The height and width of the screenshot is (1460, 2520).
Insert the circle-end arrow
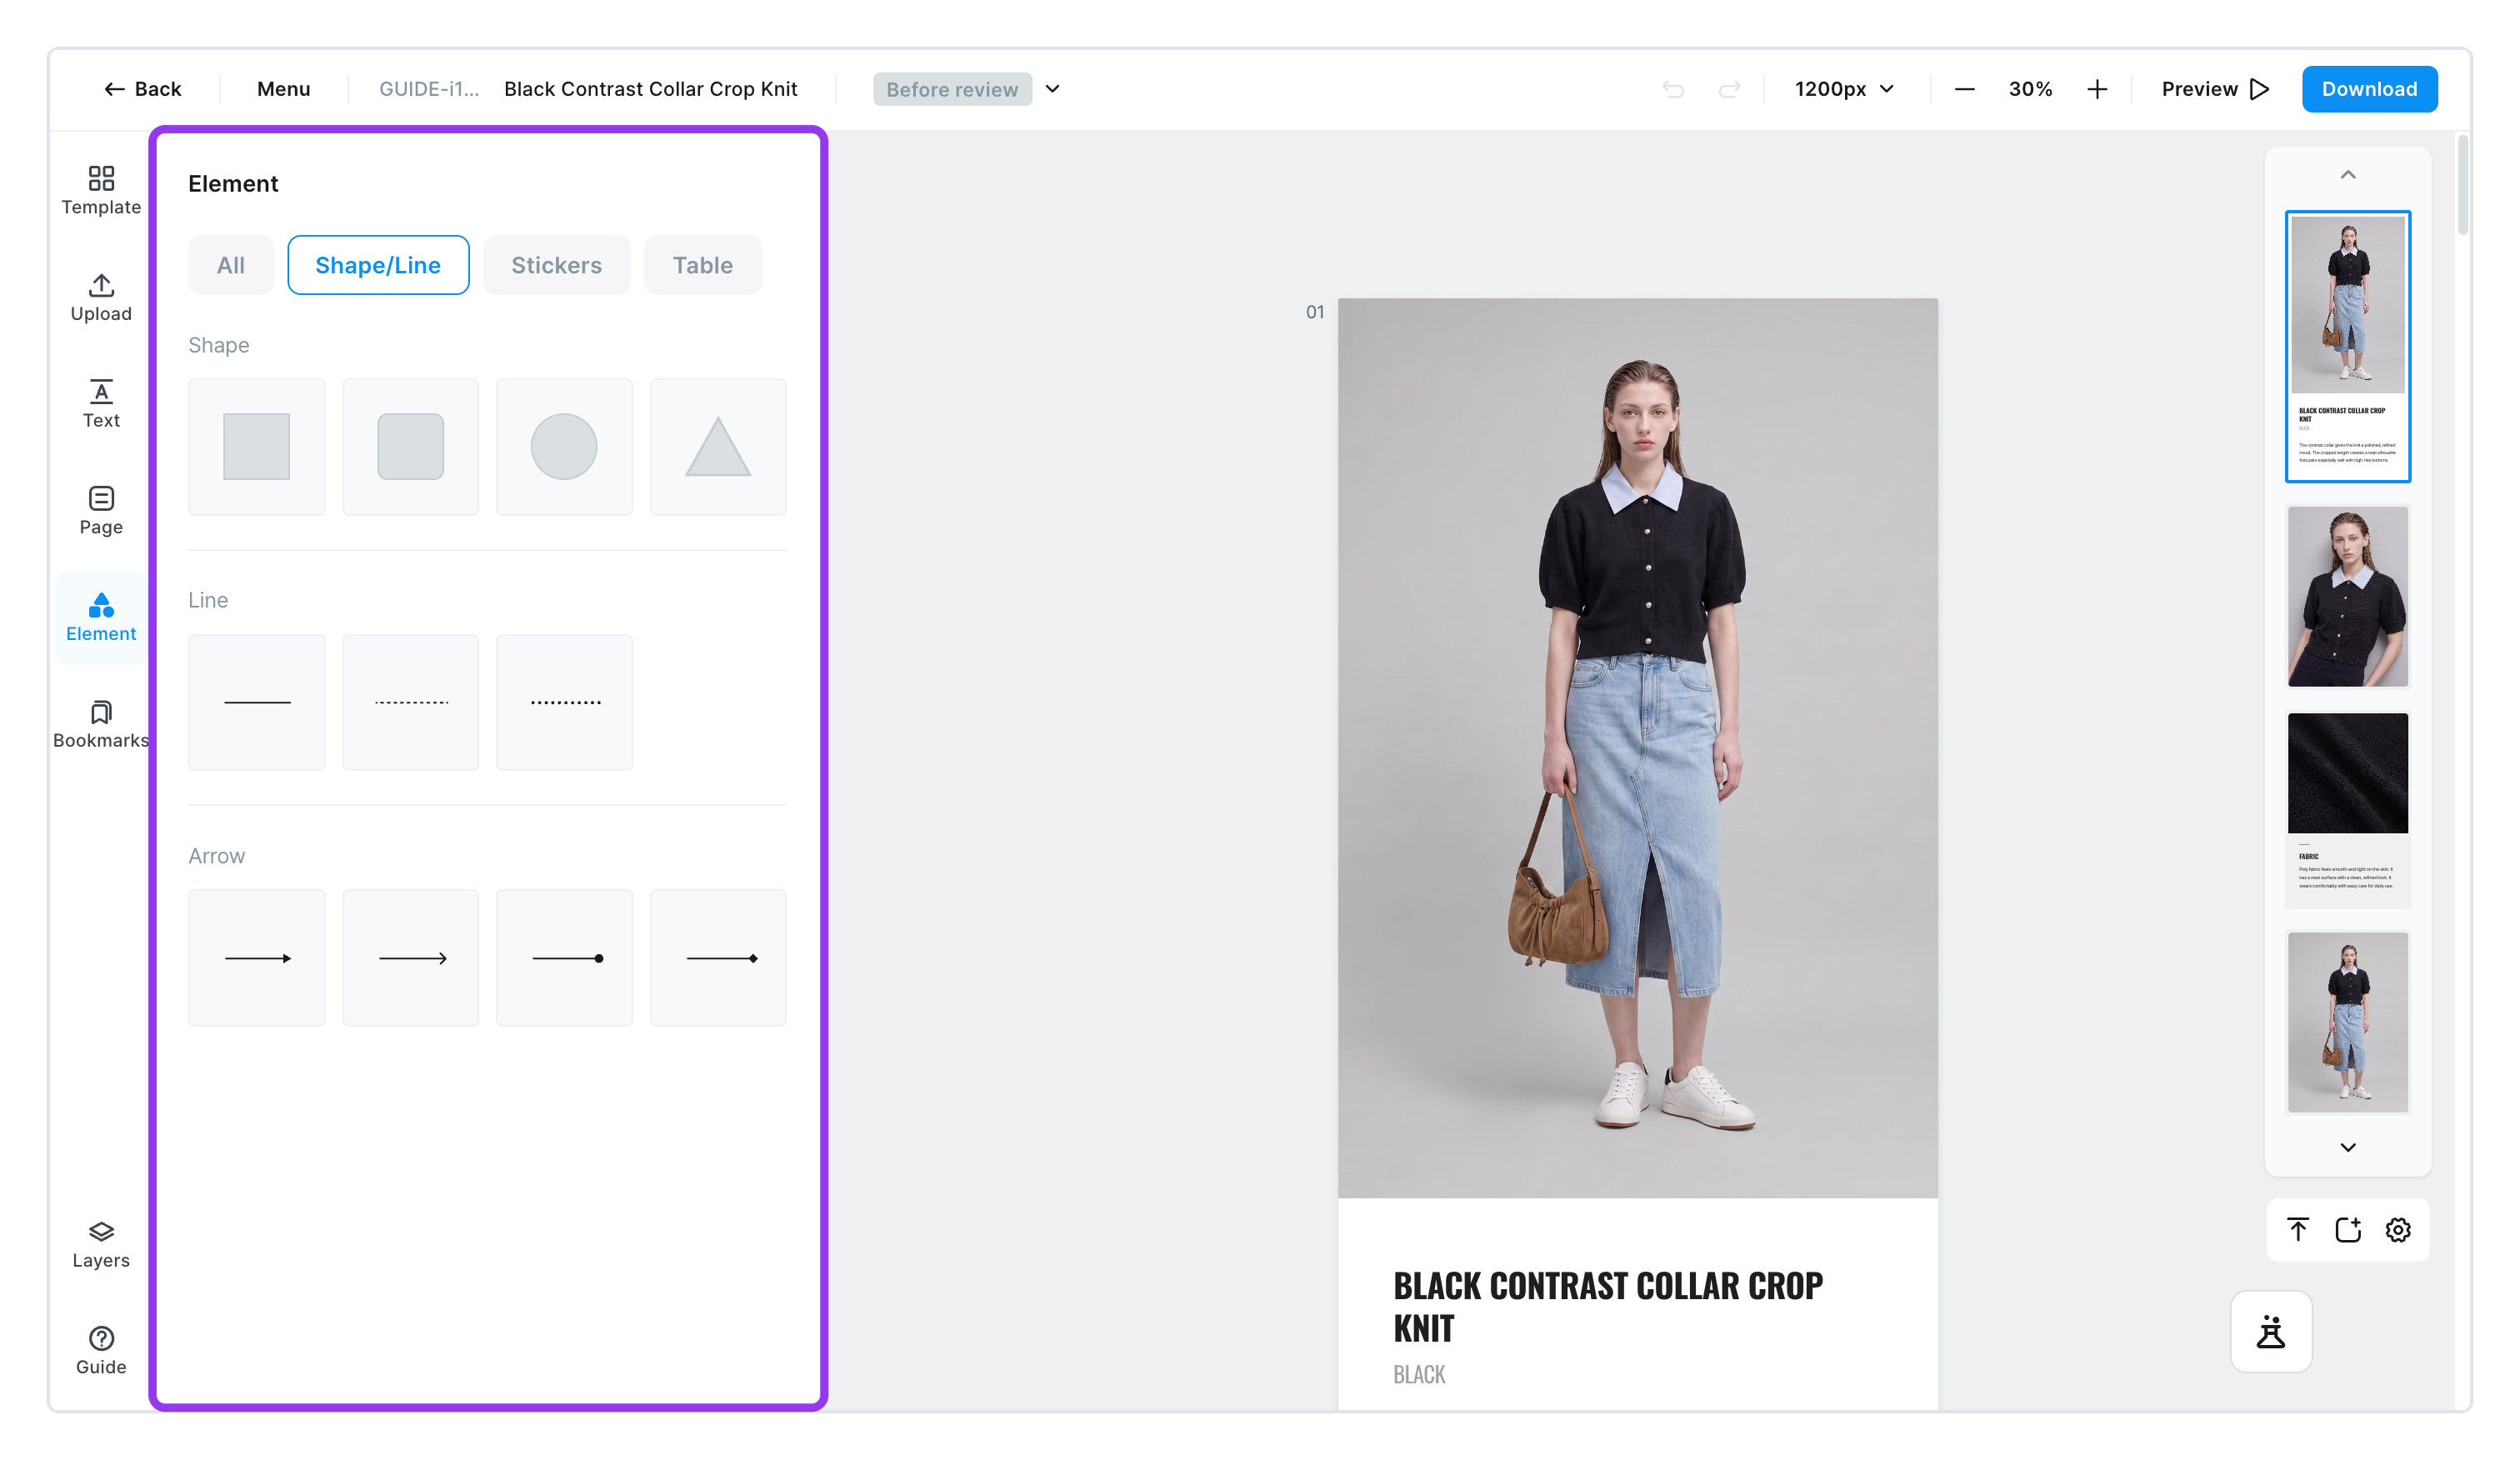click(x=564, y=958)
